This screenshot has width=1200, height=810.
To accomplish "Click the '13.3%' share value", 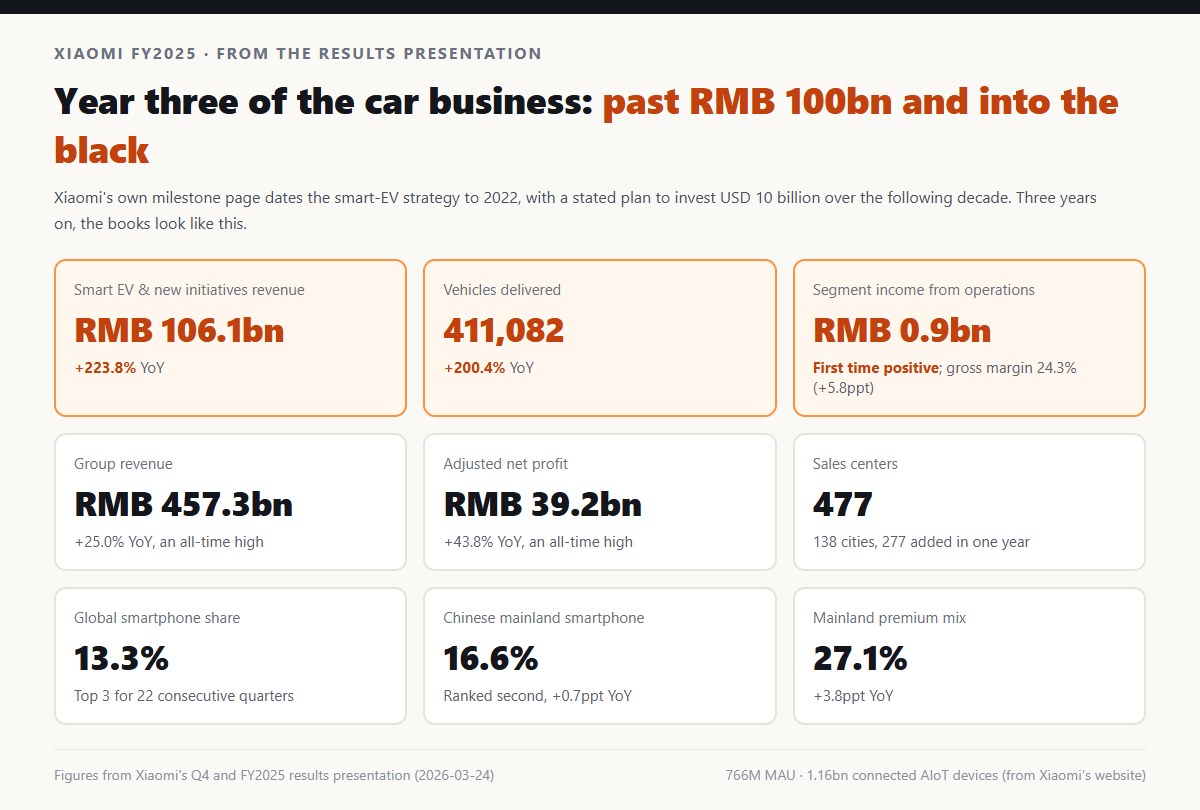I will 121,658.
